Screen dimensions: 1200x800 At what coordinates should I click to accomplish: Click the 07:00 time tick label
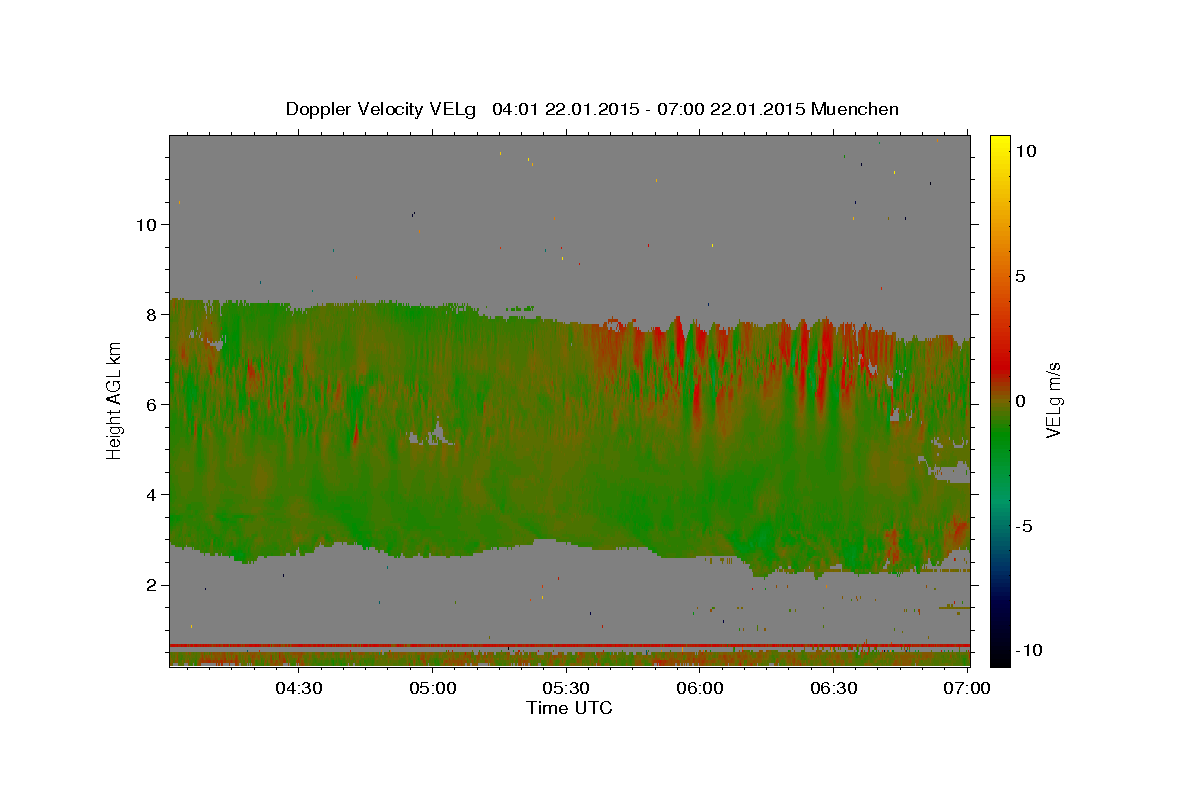(967, 688)
